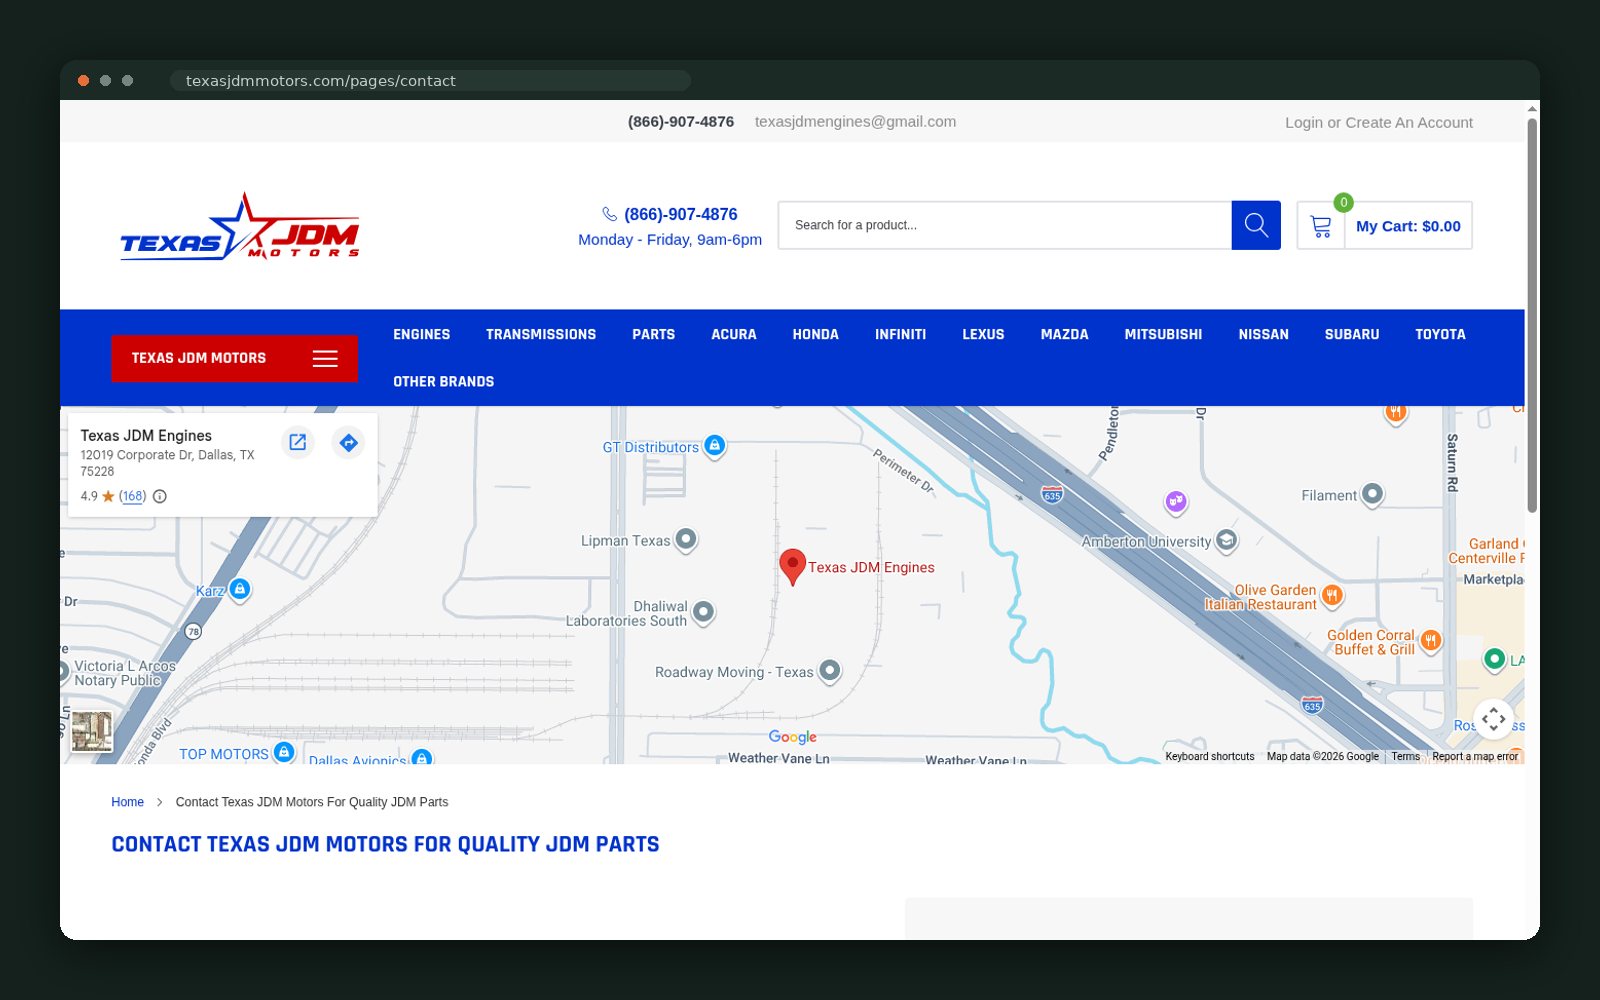Open the TRANSMISSIONS menu item
1600x1000 pixels.
(541, 334)
